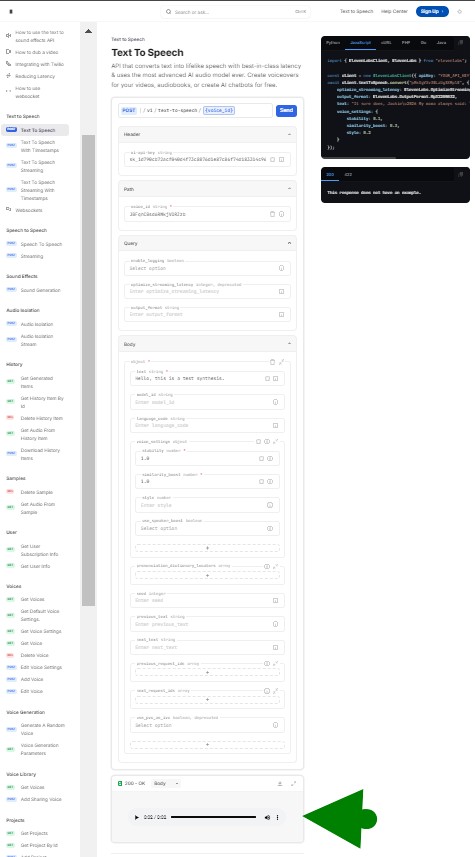
Task: Switch code sample to PHP tab
Action: (x=406, y=42)
